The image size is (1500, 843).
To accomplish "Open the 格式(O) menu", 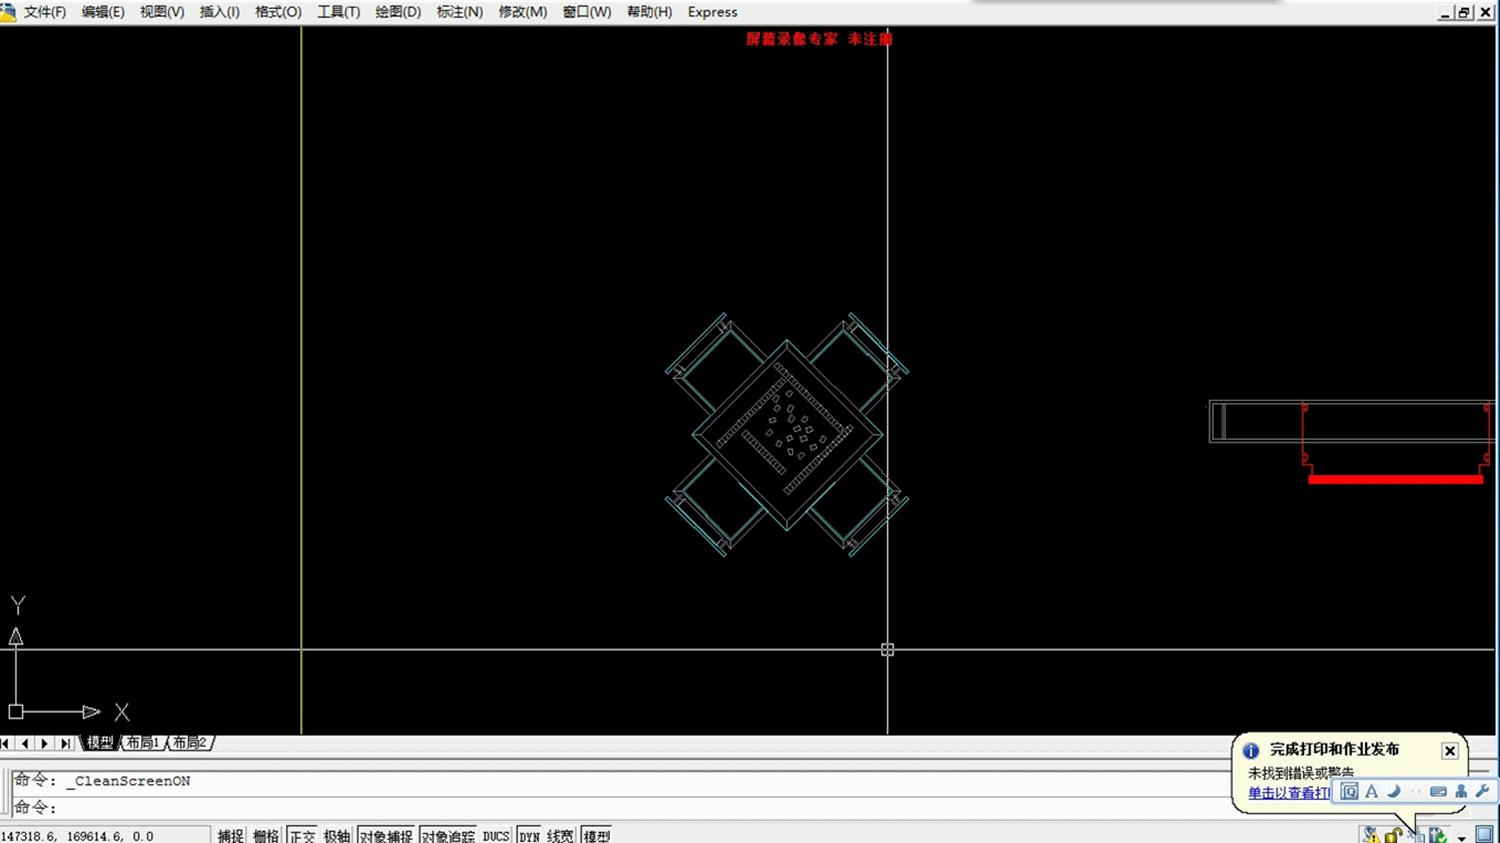I will 278,12.
